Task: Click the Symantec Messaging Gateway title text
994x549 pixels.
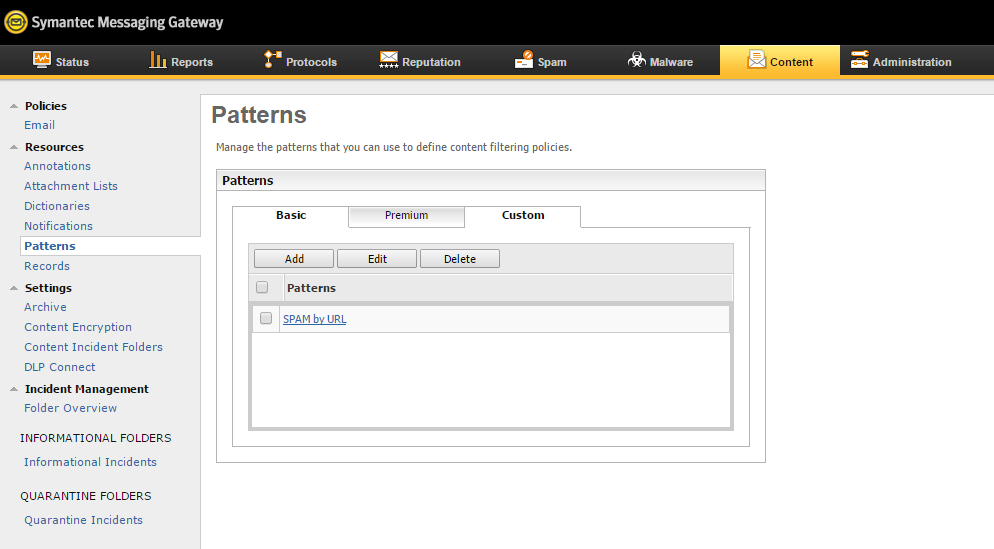Action: click(127, 22)
